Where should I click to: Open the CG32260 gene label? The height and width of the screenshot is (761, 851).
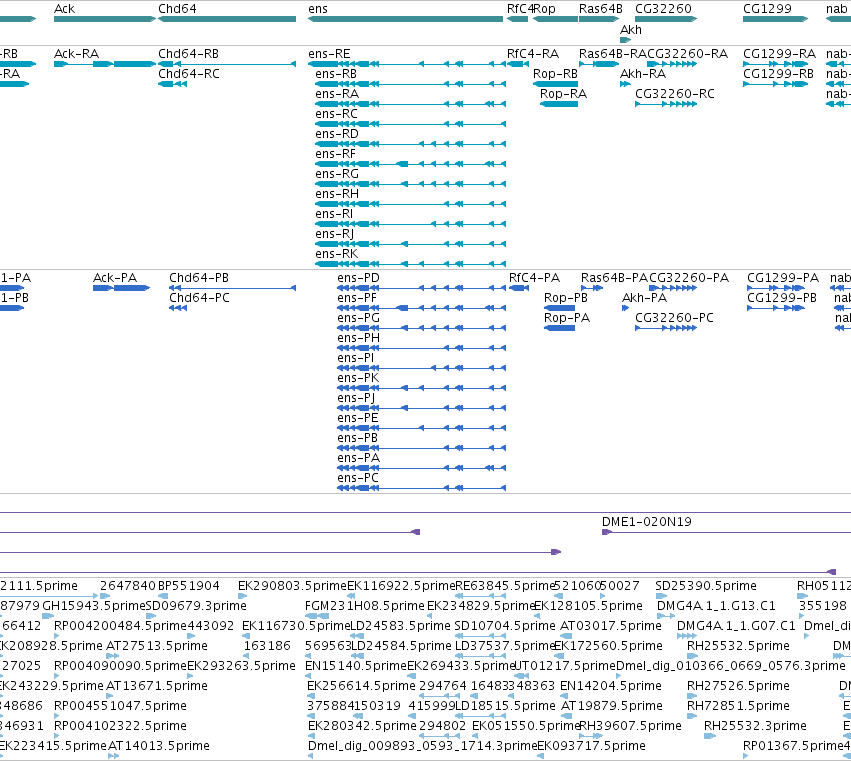click(663, 9)
